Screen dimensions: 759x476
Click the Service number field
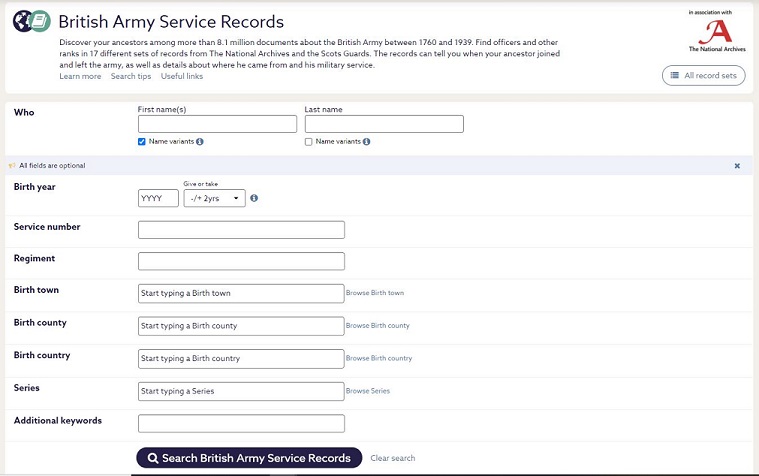242,230
